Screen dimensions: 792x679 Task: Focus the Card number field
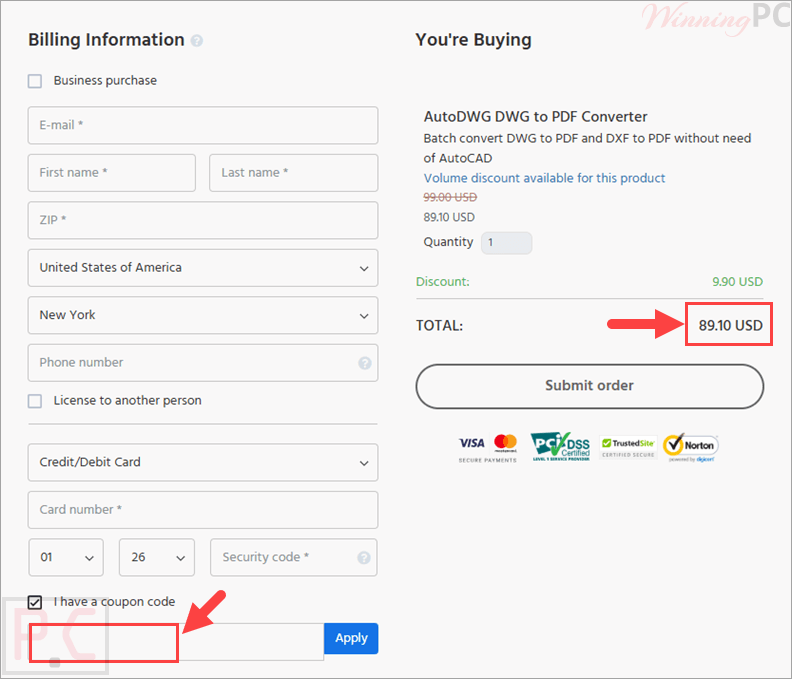click(x=203, y=510)
